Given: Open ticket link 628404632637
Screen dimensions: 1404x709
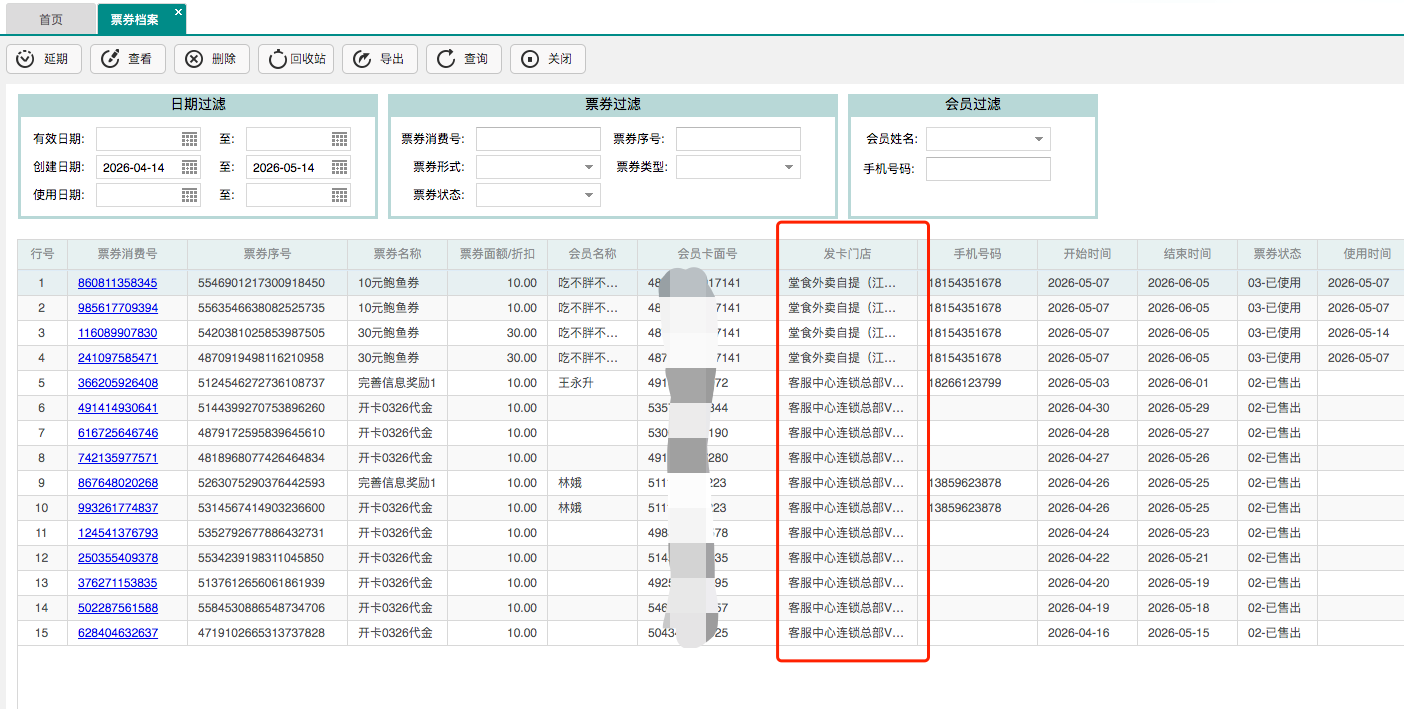Looking at the screenshot, I should 118,633.
